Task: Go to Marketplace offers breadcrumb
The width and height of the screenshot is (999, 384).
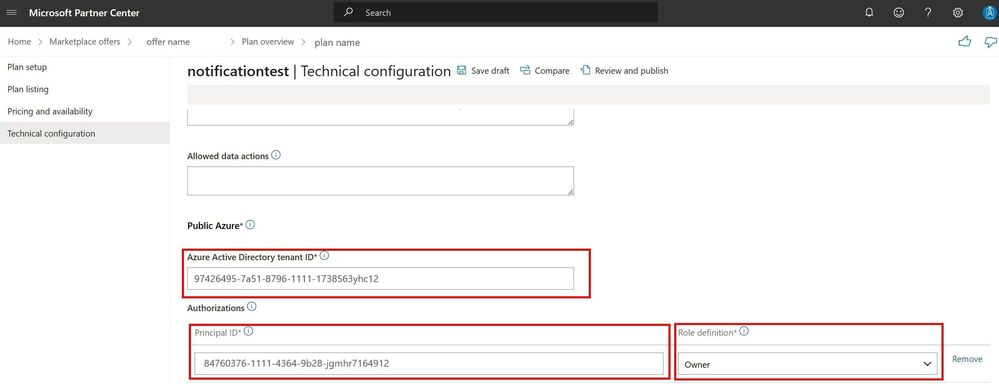Action: (85, 41)
